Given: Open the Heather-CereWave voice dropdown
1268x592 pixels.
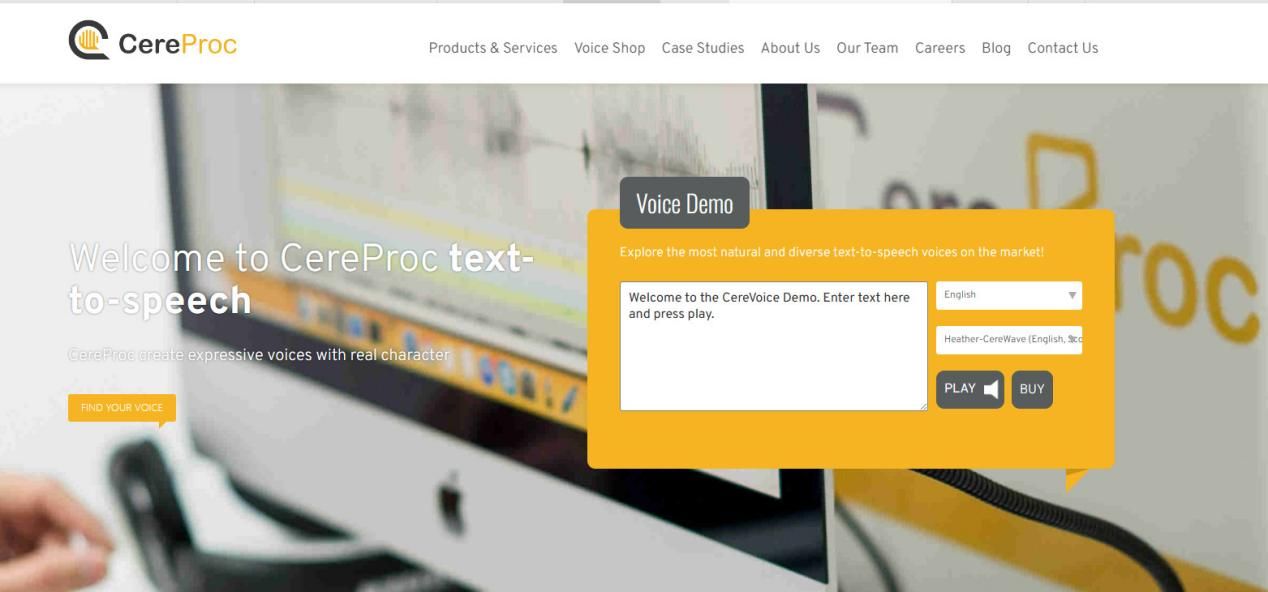Looking at the screenshot, I should pyautogui.click(x=1009, y=339).
